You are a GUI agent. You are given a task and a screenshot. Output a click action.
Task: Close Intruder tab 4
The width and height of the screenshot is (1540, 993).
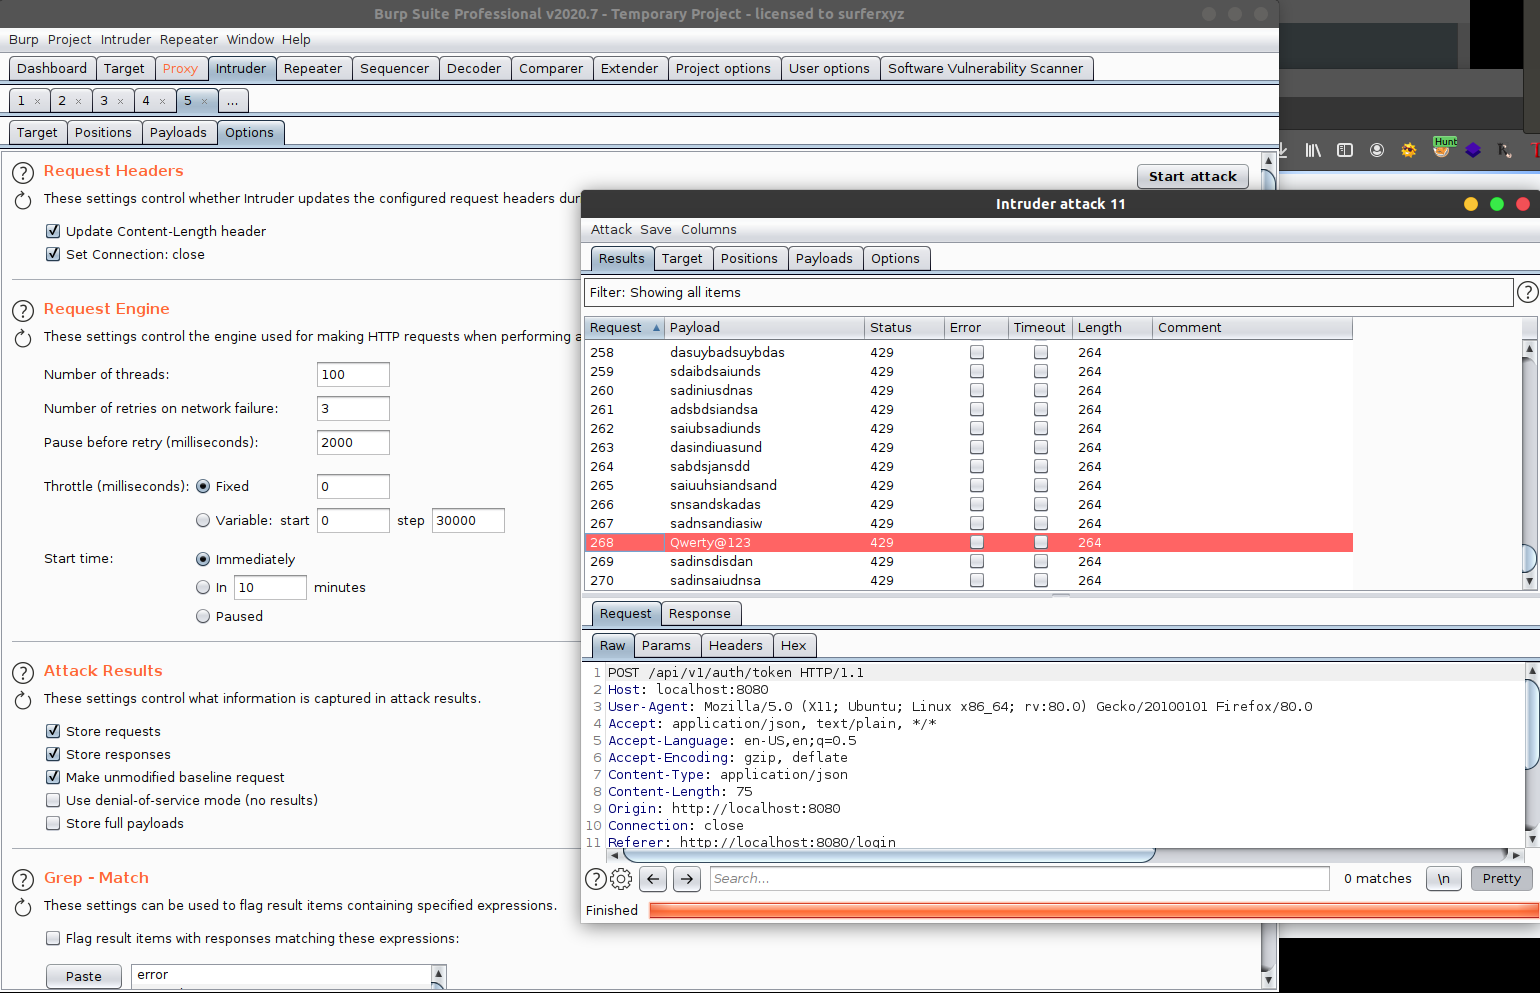point(163,101)
